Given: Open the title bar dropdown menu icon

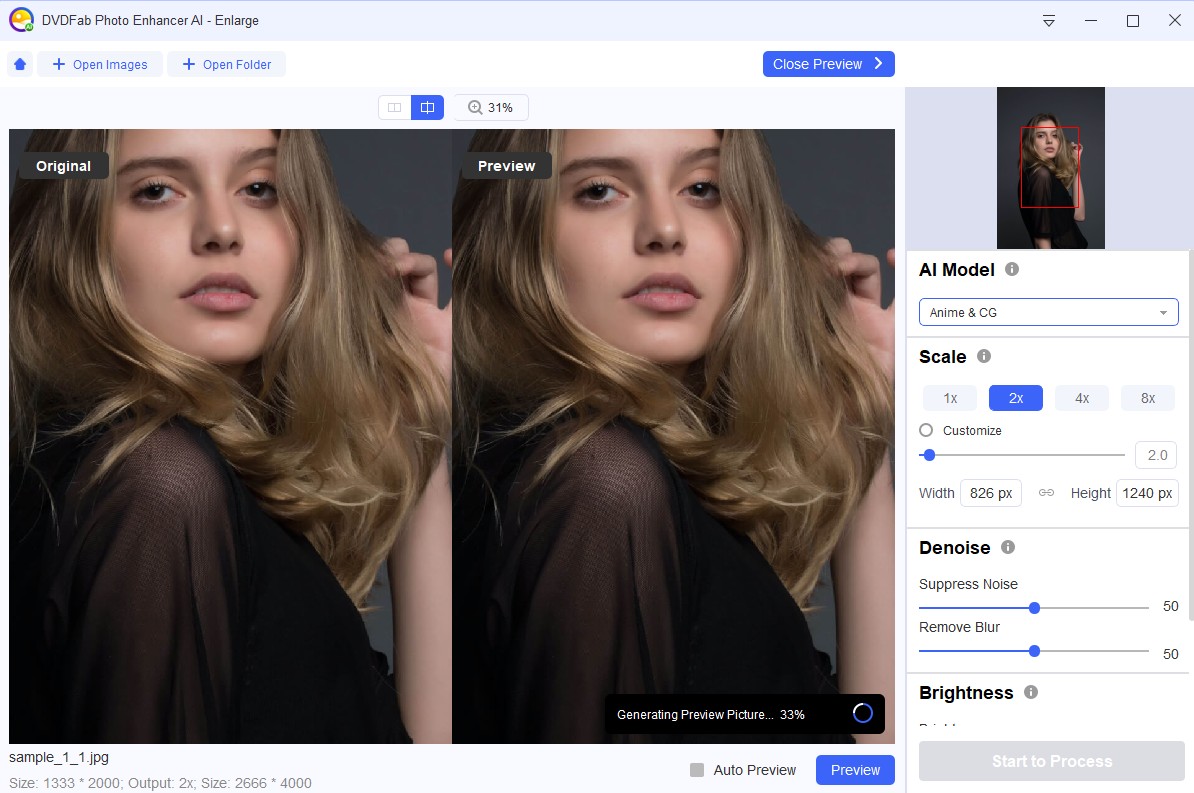Looking at the screenshot, I should [x=1049, y=21].
